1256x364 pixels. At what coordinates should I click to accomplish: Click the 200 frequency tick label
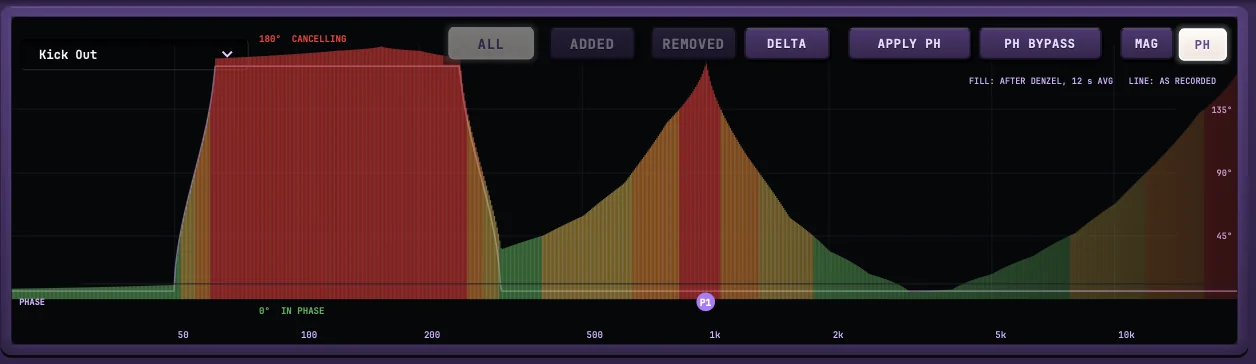click(432, 335)
